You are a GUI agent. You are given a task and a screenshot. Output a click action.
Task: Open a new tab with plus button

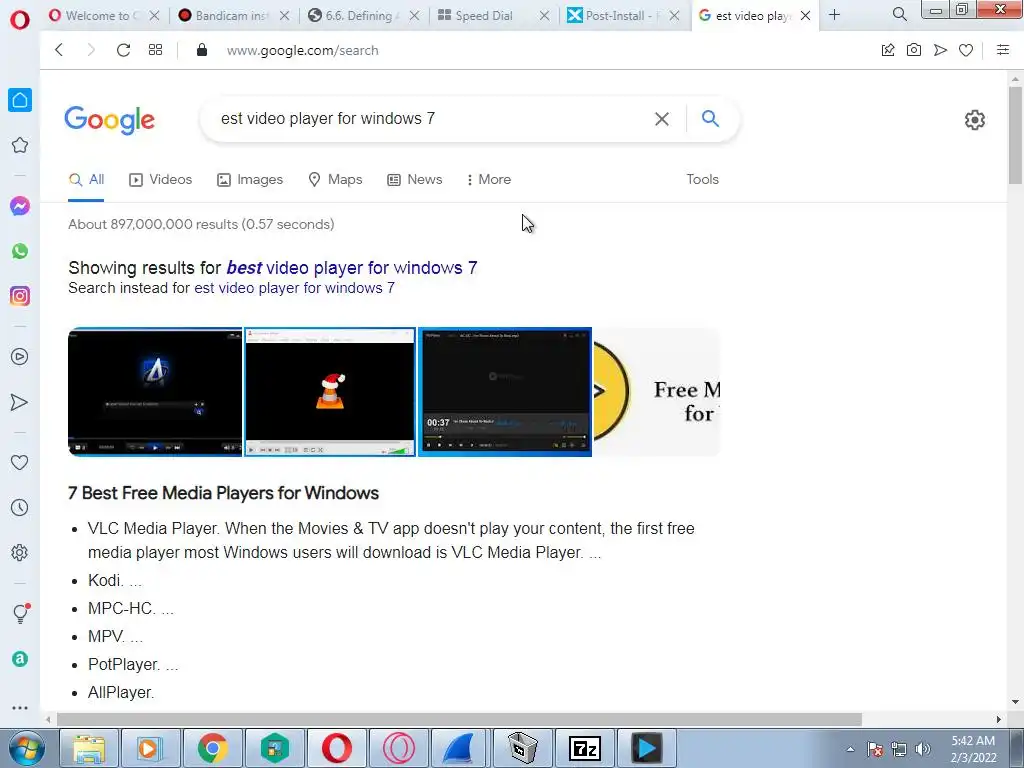834,15
